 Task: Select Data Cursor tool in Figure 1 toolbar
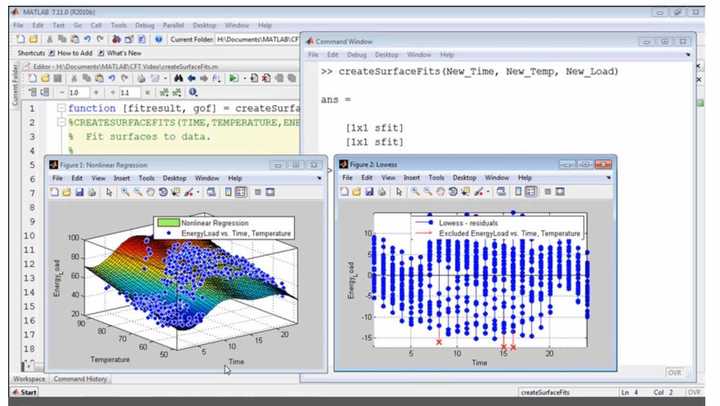tap(175, 192)
